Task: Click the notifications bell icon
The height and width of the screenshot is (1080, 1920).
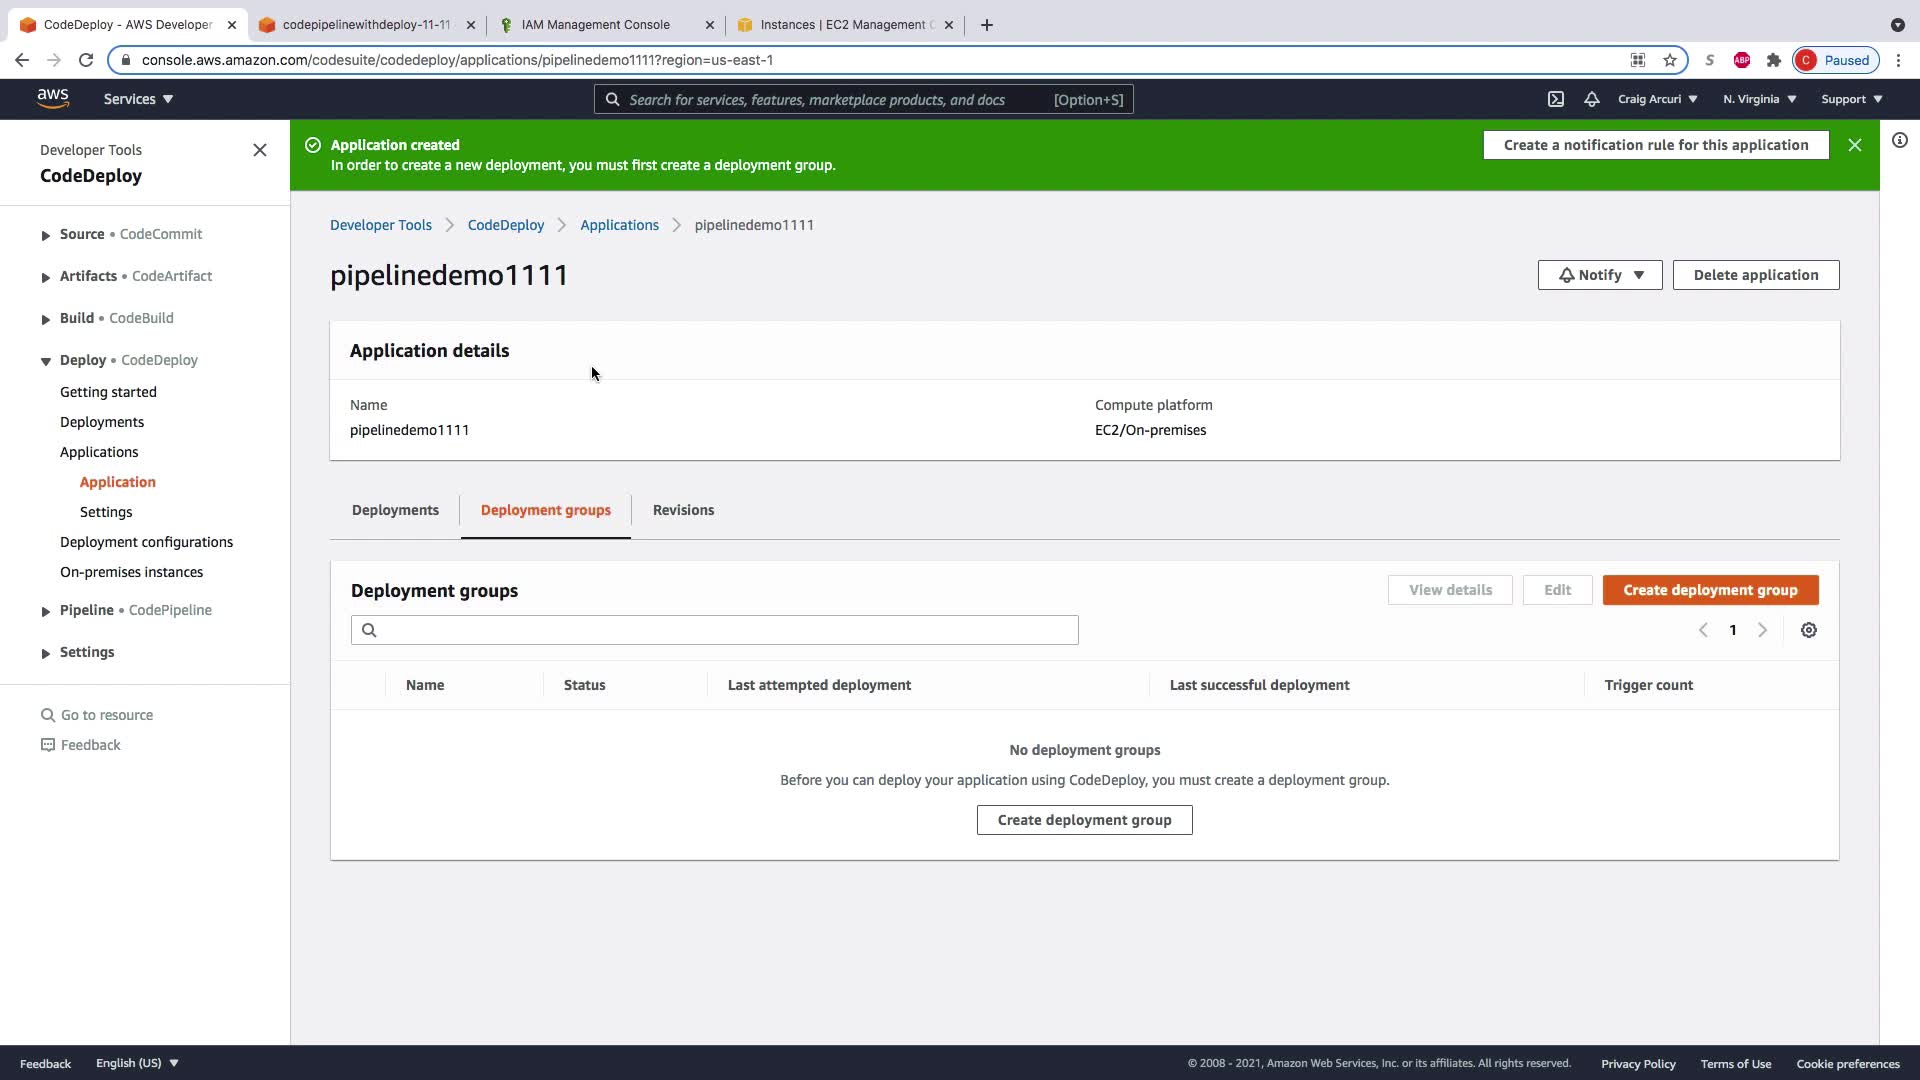Action: pyautogui.click(x=1592, y=99)
